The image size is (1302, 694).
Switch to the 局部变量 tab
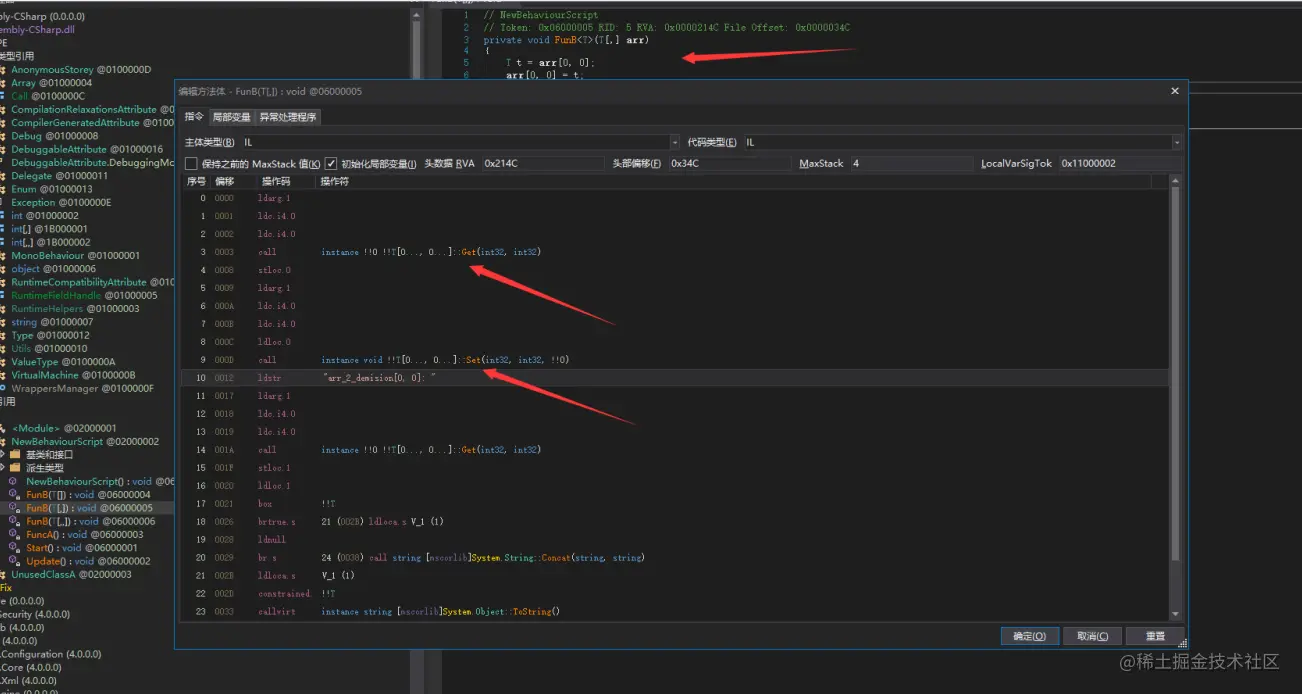[231, 117]
